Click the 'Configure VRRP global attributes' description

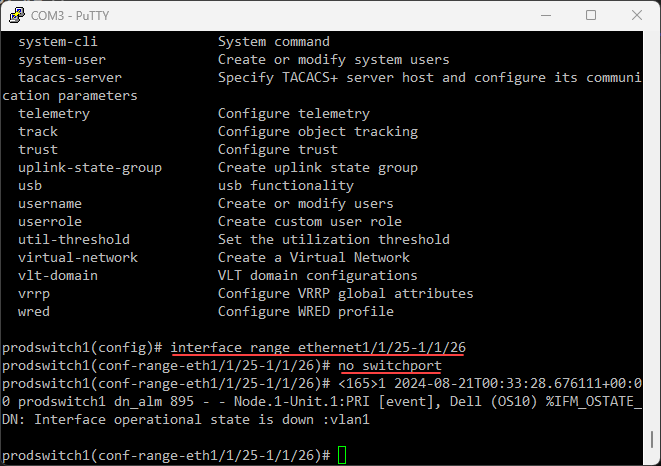[346, 294]
